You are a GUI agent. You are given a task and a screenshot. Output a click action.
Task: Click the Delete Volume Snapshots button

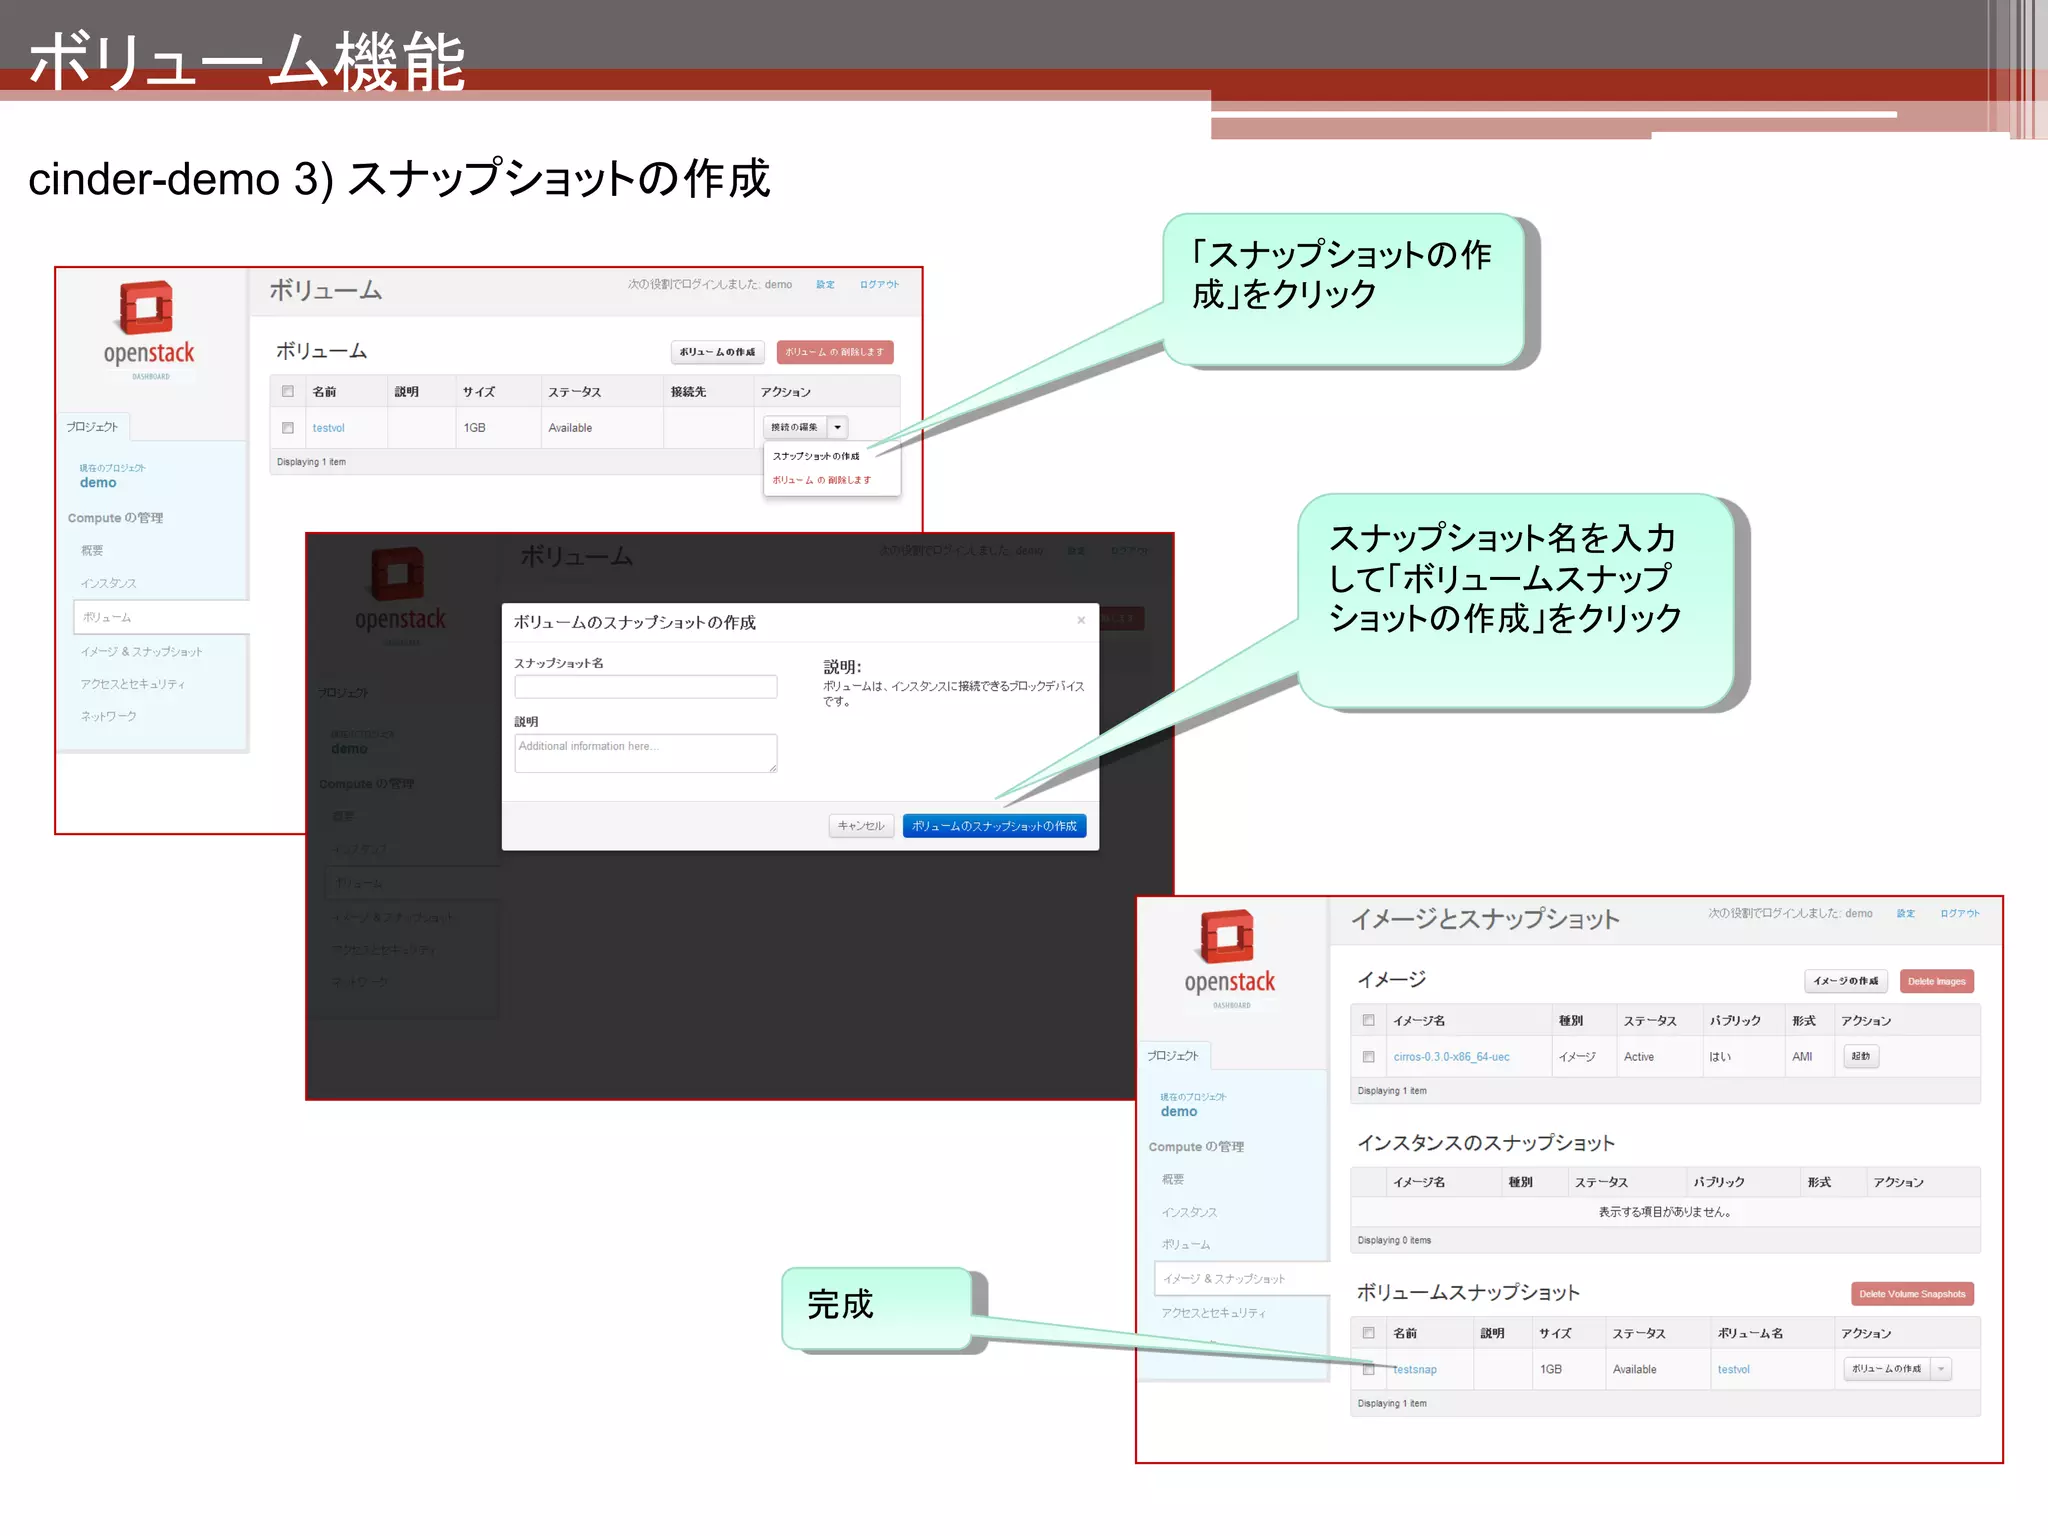[1912, 1294]
